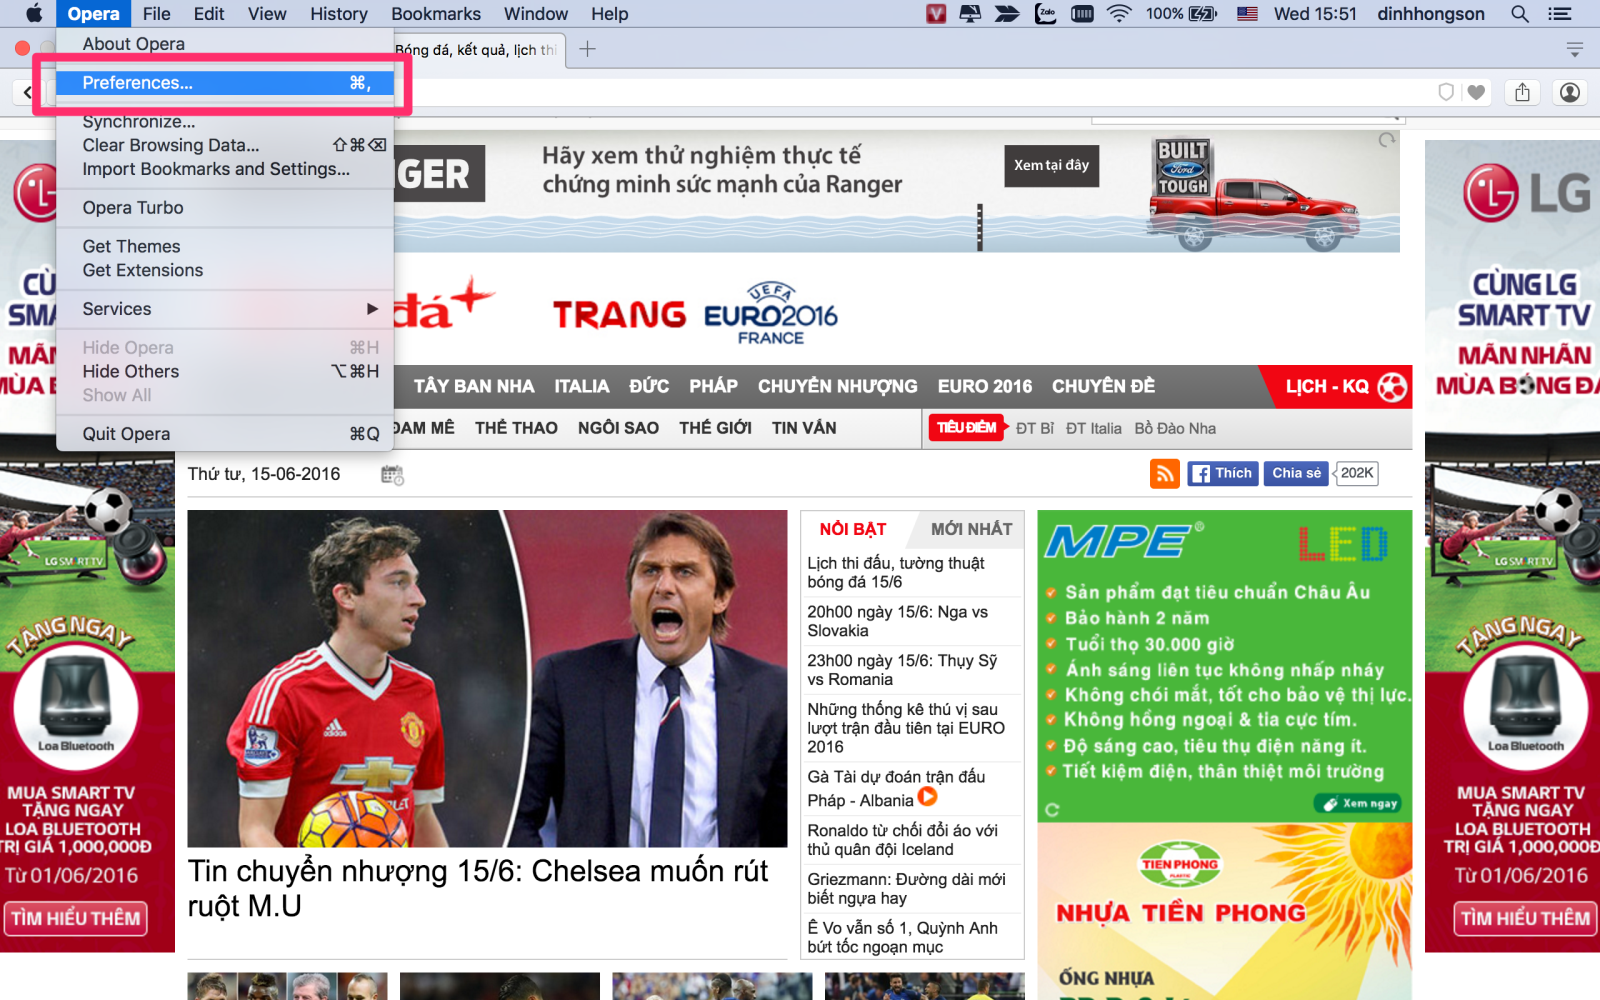Open new tab with plus button
Image resolution: width=1600 pixels, height=1000 pixels.
tap(587, 49)
